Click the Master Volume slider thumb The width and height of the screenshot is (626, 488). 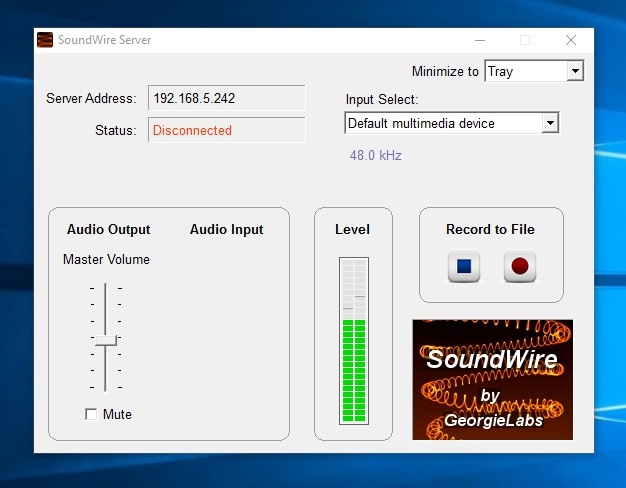106,340
